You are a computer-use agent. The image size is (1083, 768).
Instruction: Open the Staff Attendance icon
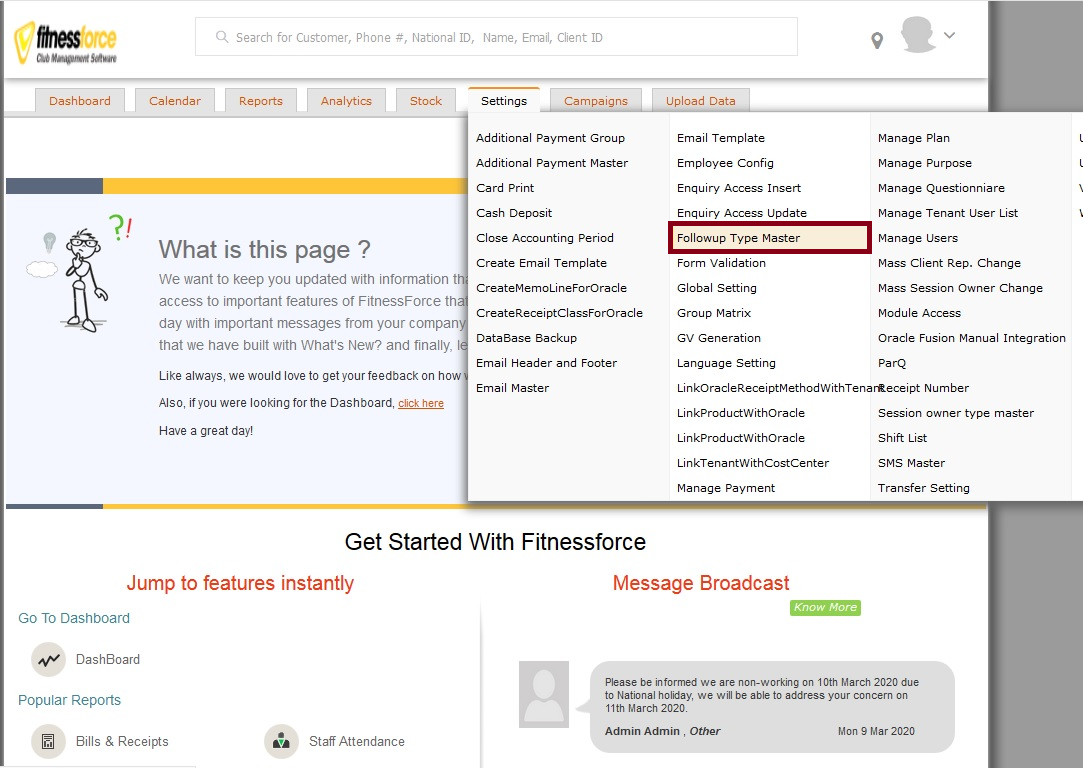281,742
